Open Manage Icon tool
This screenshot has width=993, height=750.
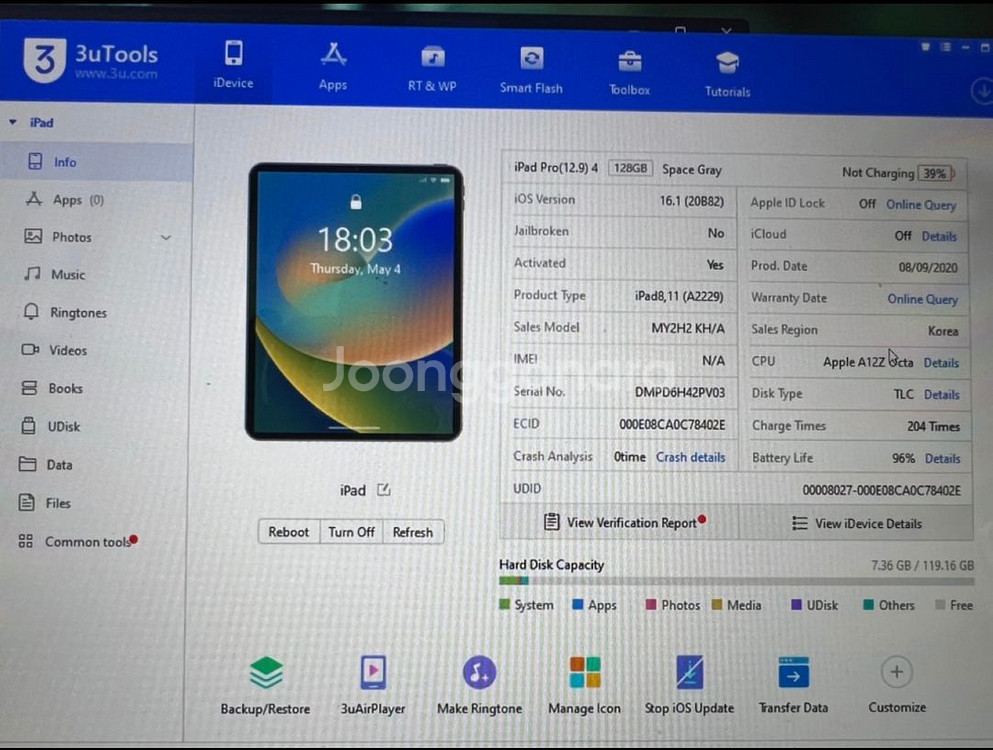(x=585, y=685)
